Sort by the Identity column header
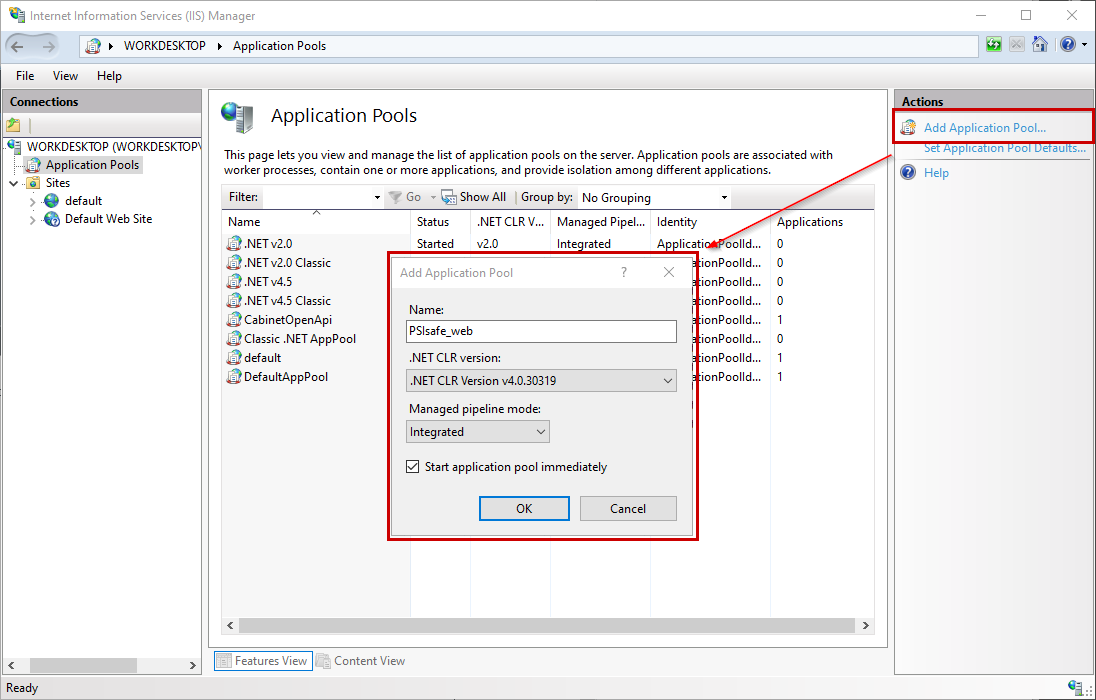1096x700 pixels. pos(710,222)
